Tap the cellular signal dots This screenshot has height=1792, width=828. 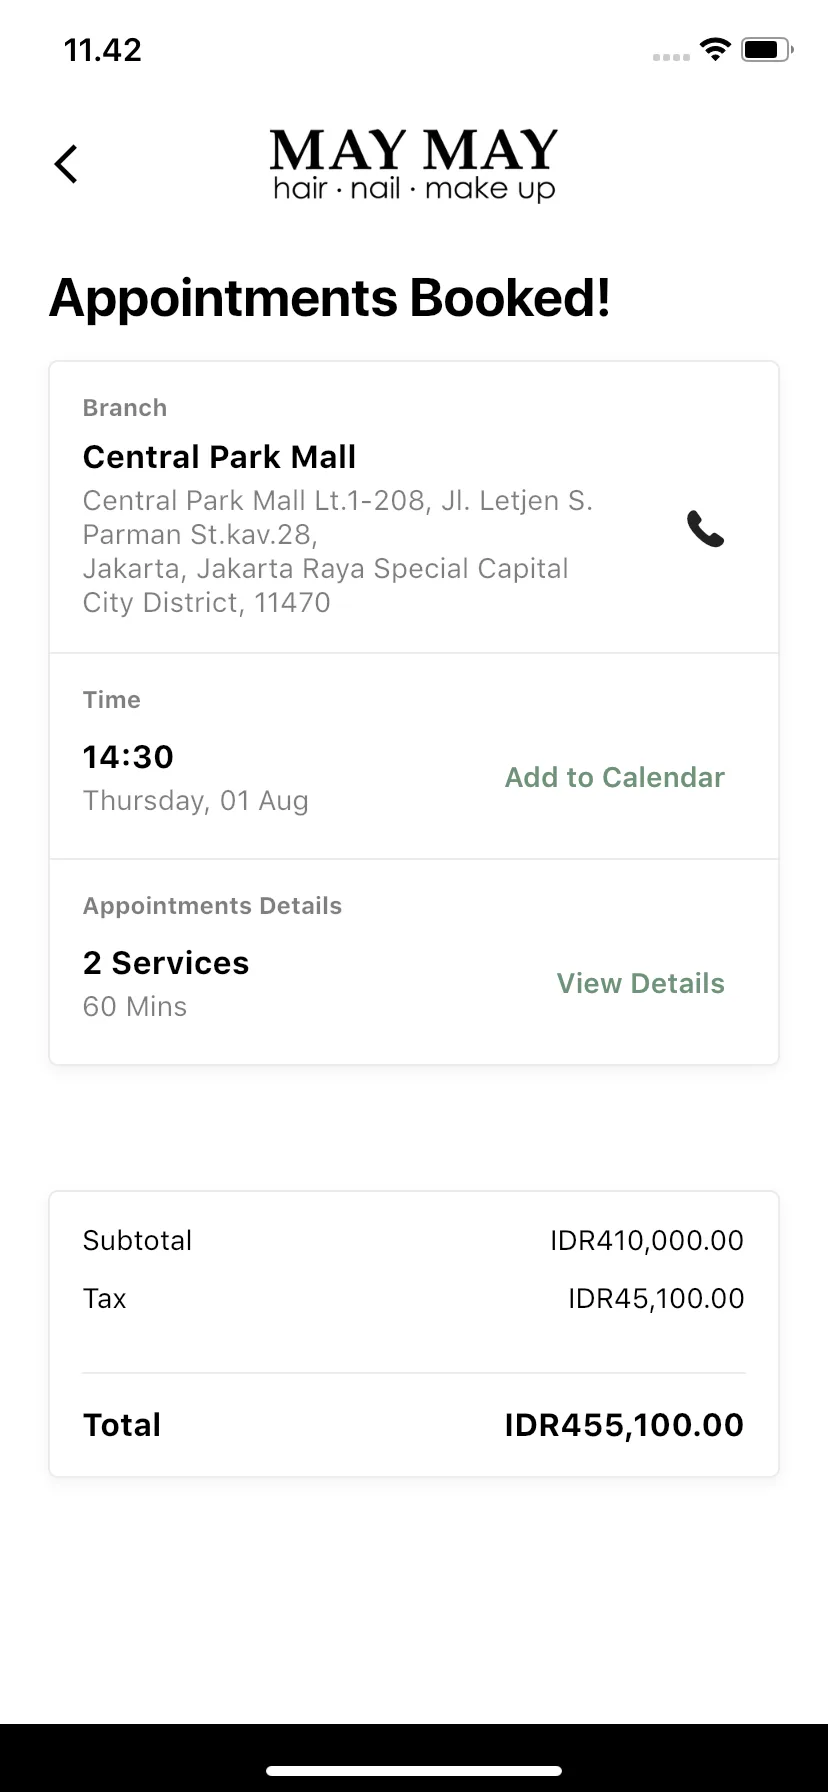(671, 57)
